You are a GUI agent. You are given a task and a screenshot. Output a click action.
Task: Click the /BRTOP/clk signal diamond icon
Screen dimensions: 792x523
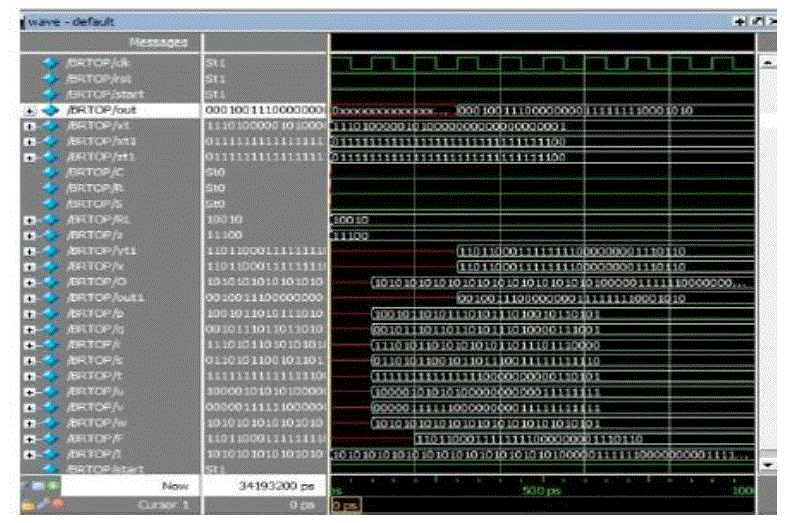pos(48,61)
